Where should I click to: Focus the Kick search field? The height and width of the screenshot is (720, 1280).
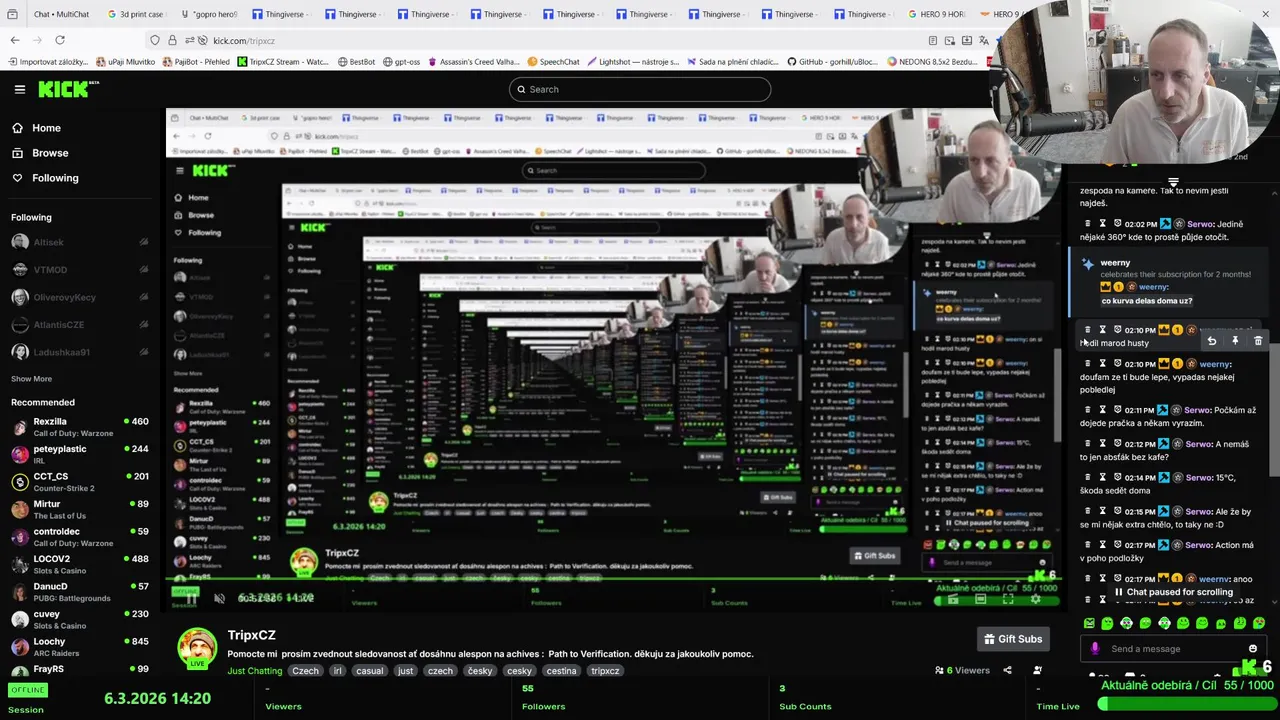tap(640, 89)
